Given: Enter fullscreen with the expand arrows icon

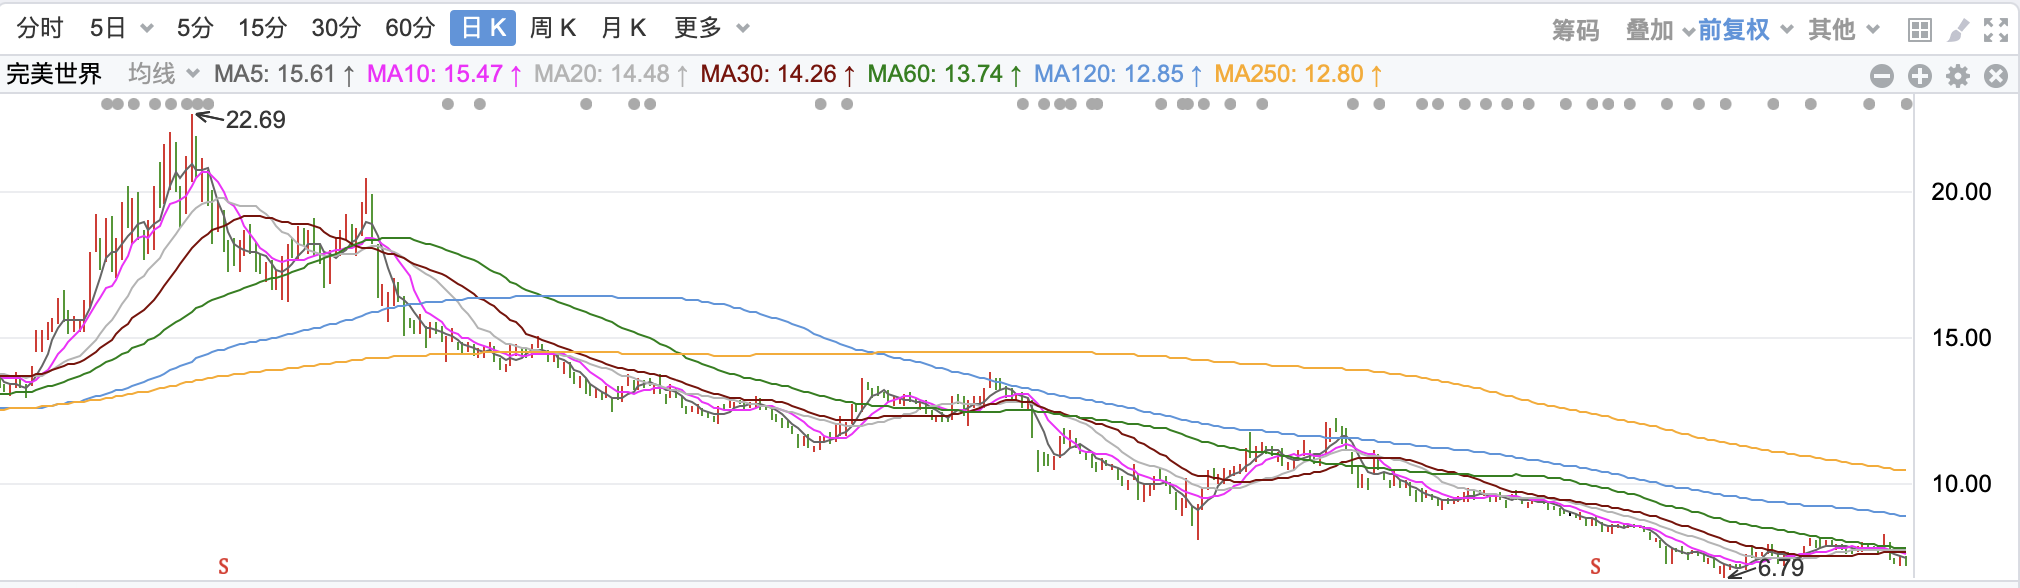Looking at the screenshot, I should [1996, 30].
